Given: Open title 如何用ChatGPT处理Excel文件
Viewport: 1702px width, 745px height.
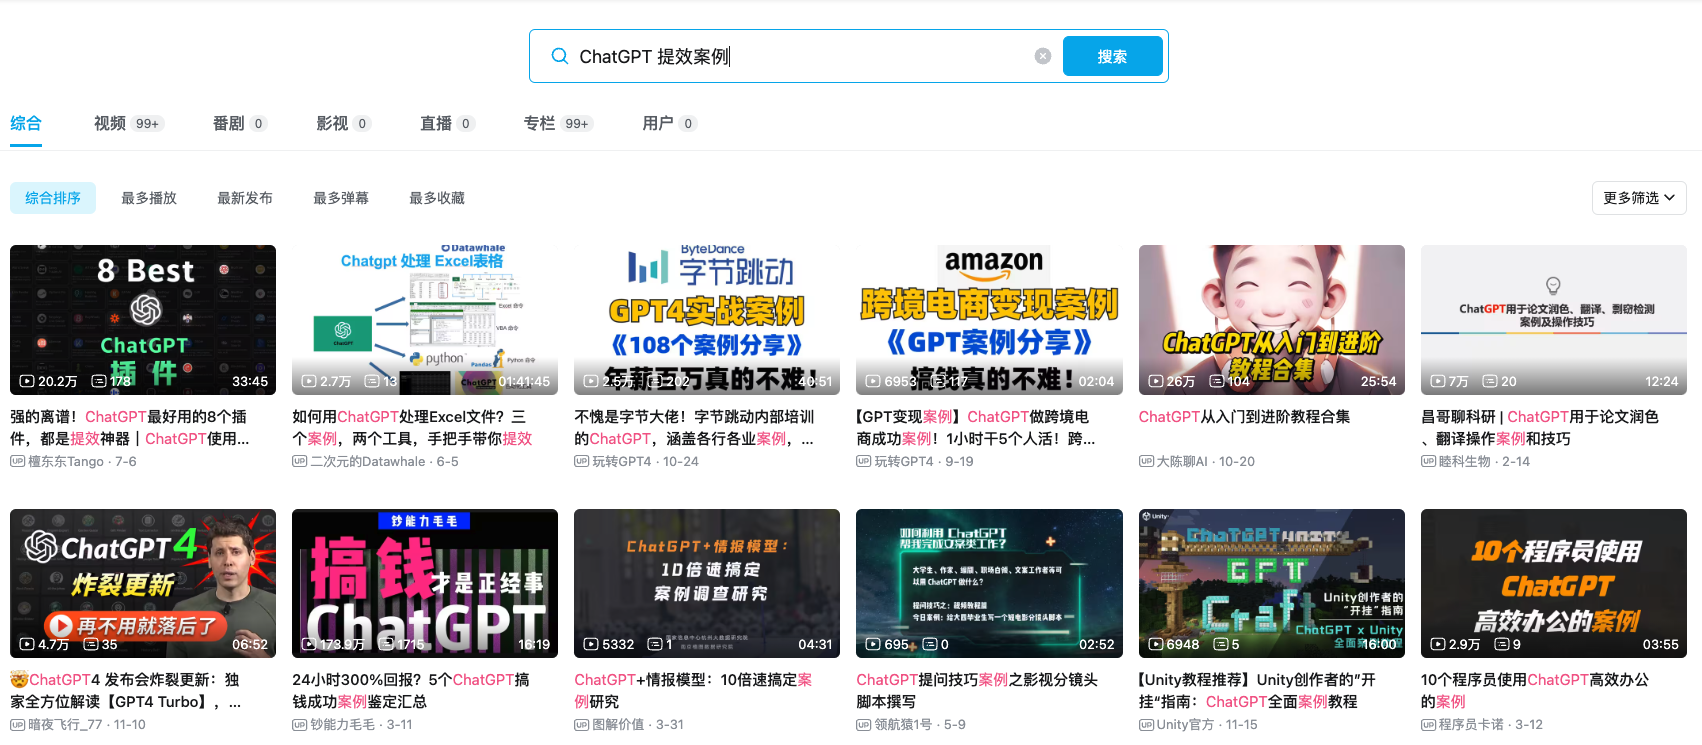Looking at the screenshot, I should point(412,428).
